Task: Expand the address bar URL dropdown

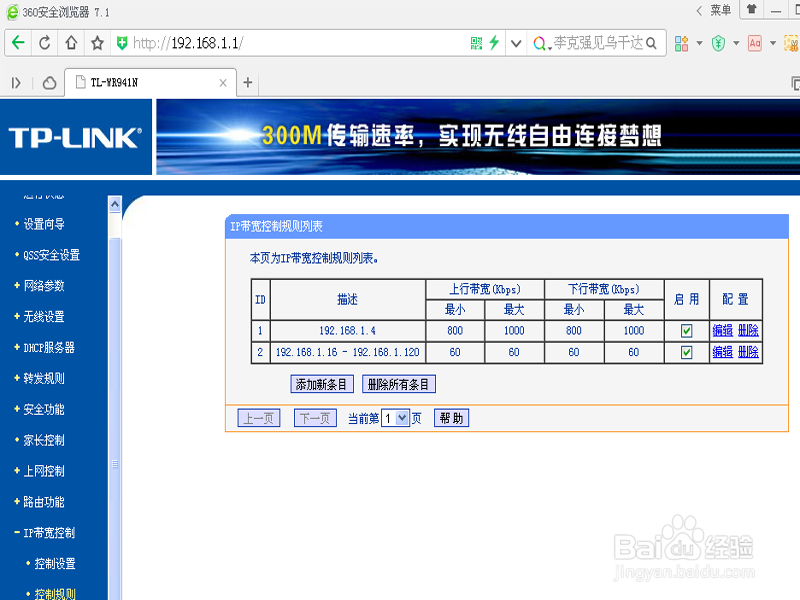Action: 516,43
